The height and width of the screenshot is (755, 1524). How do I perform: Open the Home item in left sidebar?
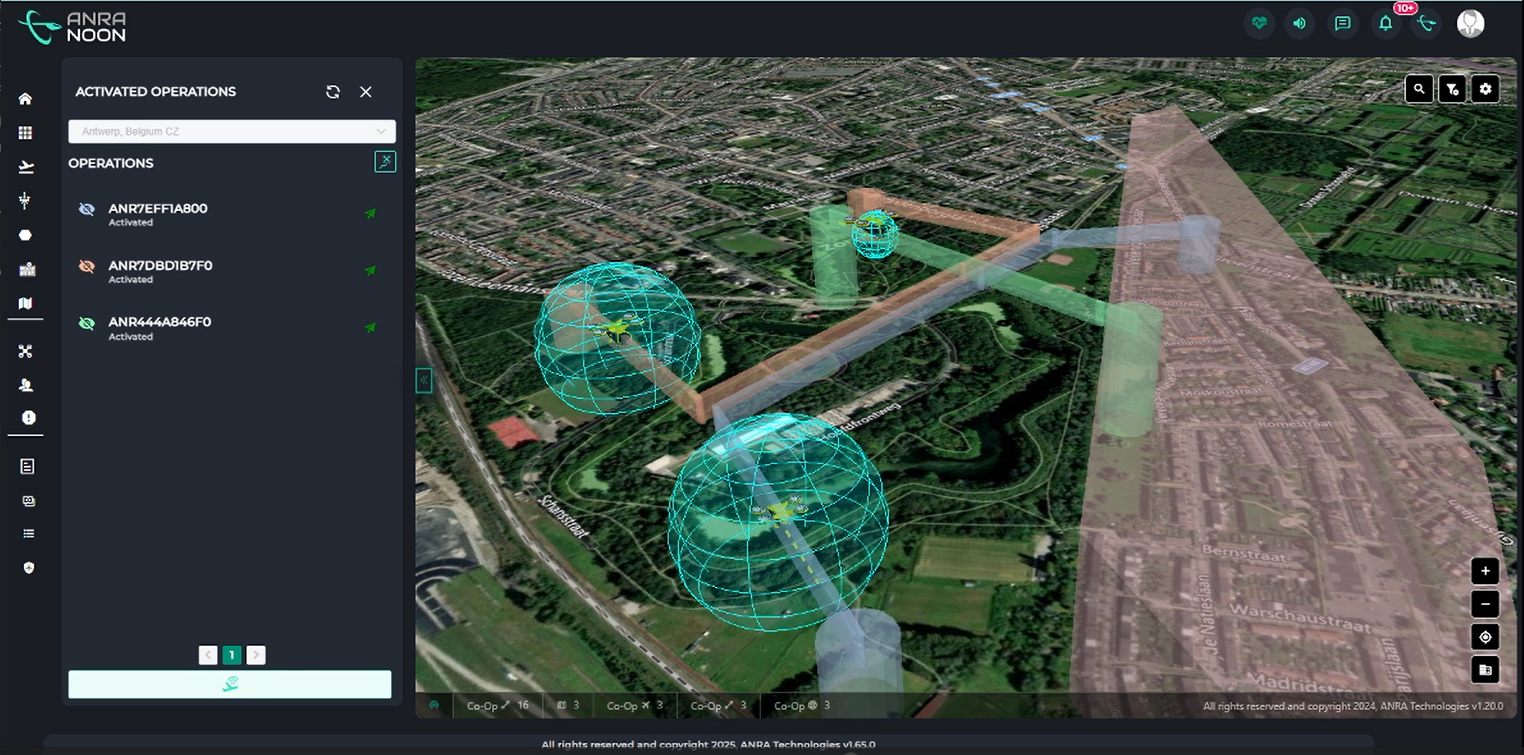pyautogui.click(x=26, y=99)
